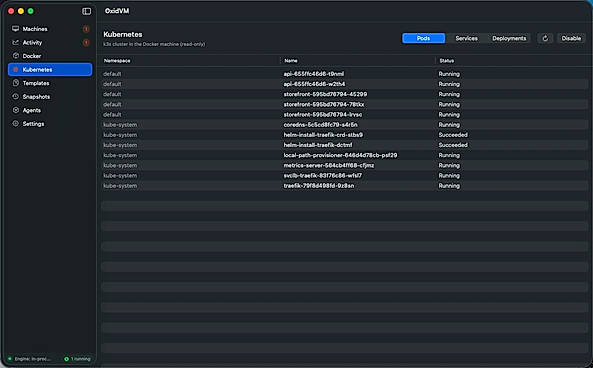The image size is (593, 368).
Task: Select pod helm-install-traefik-dctmf
Action: pos(344,145)
